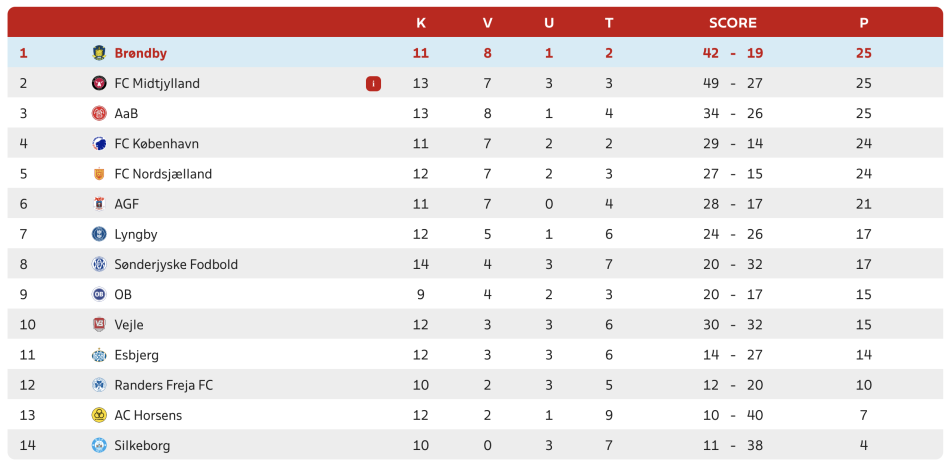Click the K matches played column header
Screen dimensions: 950x467
pyautogui.click(x=421, y=23)
